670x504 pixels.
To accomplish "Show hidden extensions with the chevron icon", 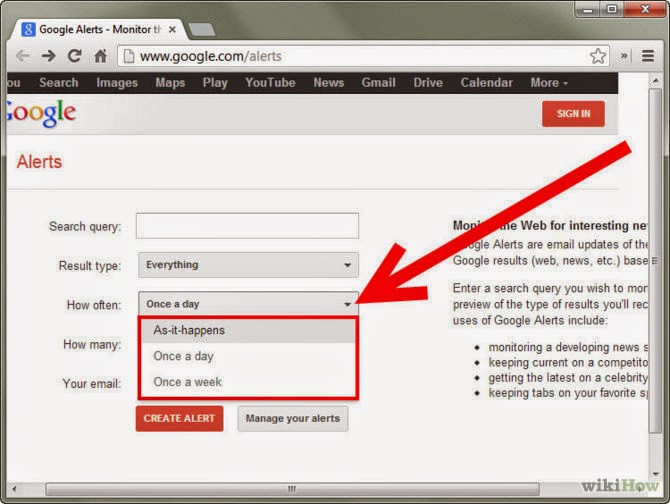I will tap(624, 56).
